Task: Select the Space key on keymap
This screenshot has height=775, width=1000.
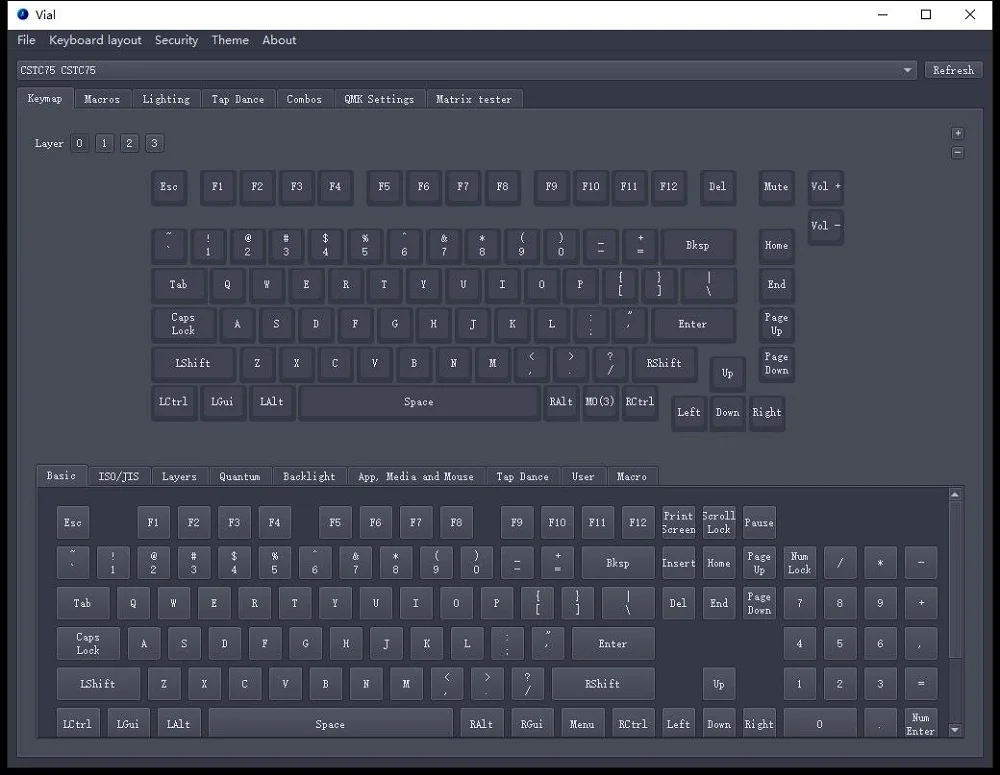Action: [418, 402]
